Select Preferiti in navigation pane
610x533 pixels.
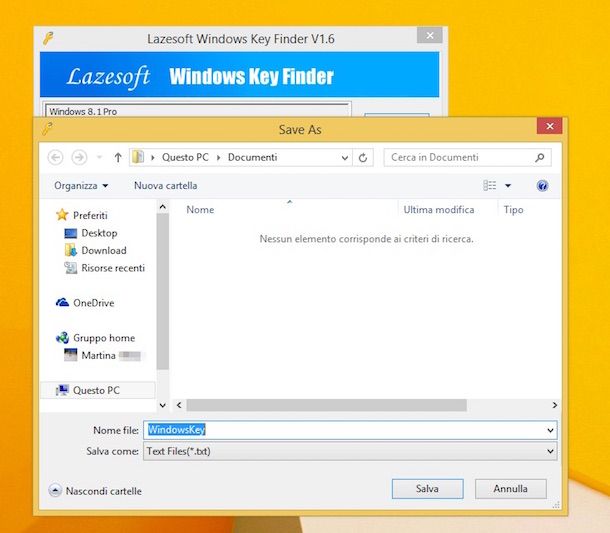(90, 215)
